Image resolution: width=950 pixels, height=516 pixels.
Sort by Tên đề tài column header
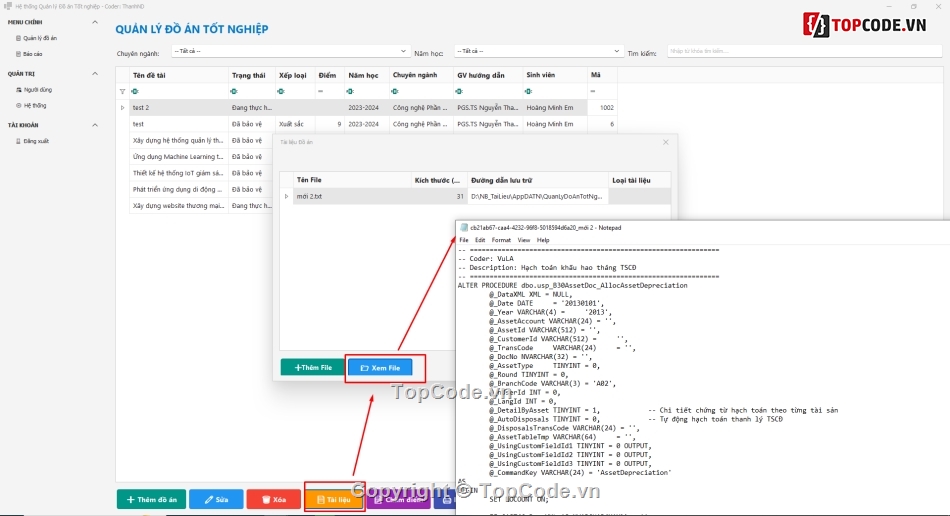179,76
